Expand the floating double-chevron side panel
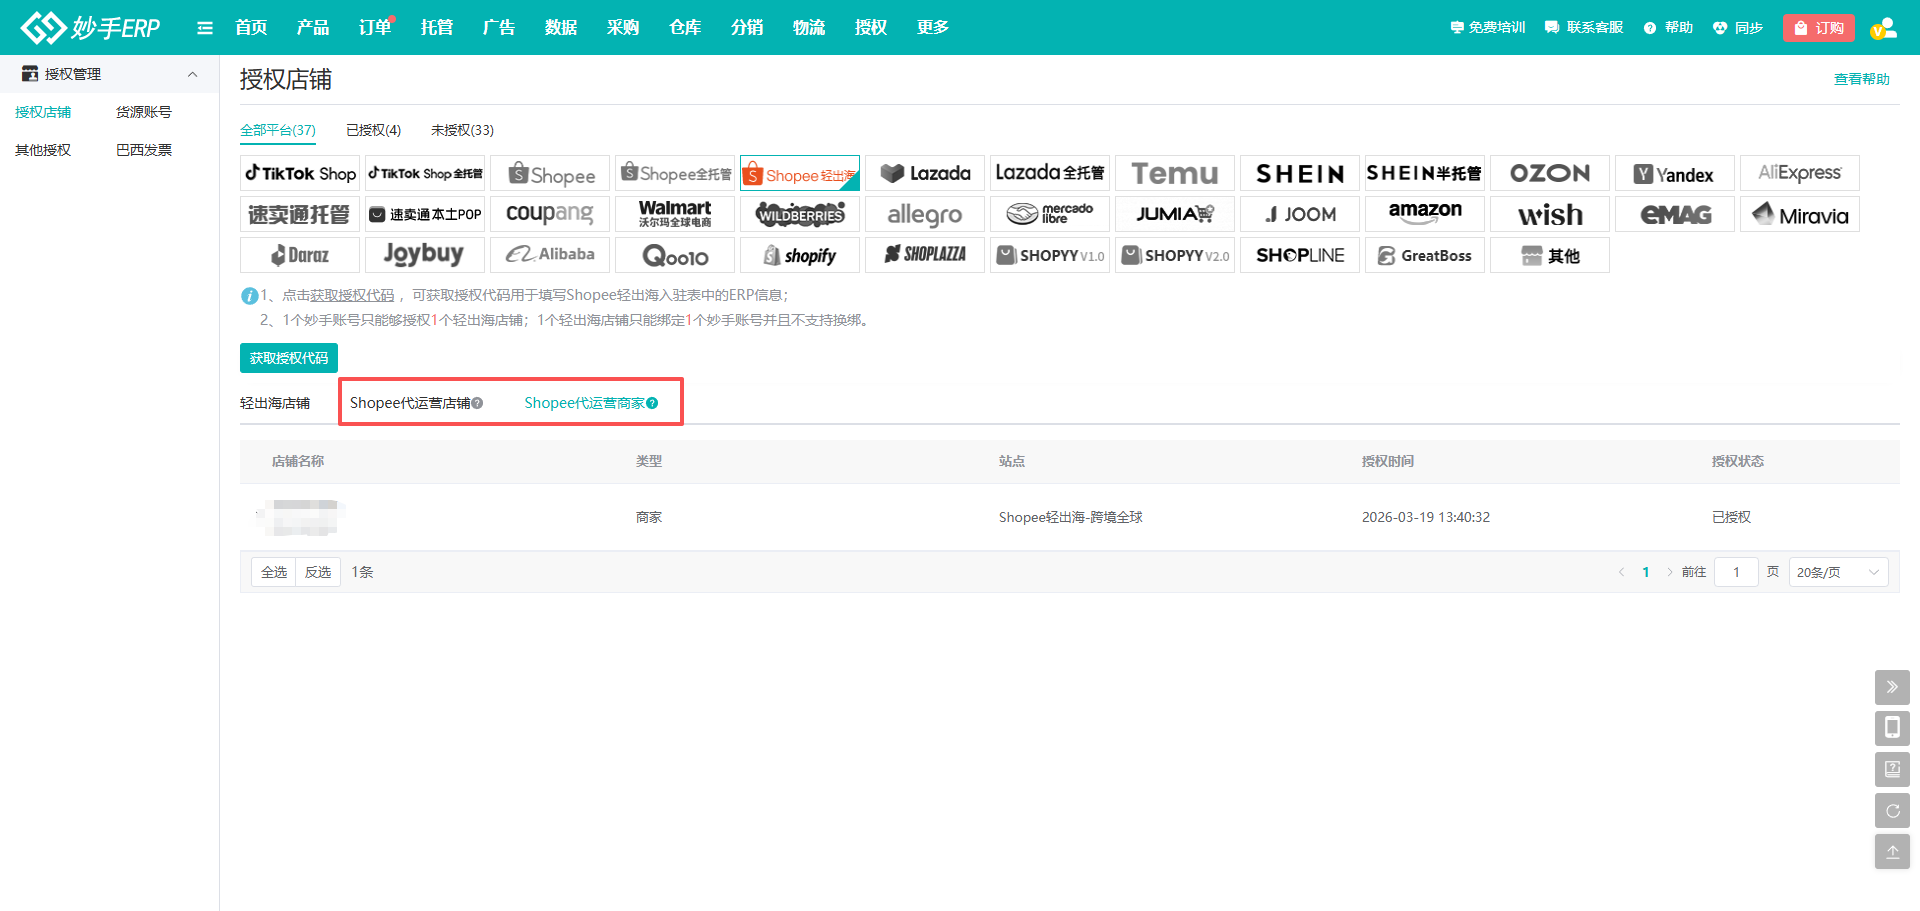The image size is (1920, 911). click(x=1892, y=687)
